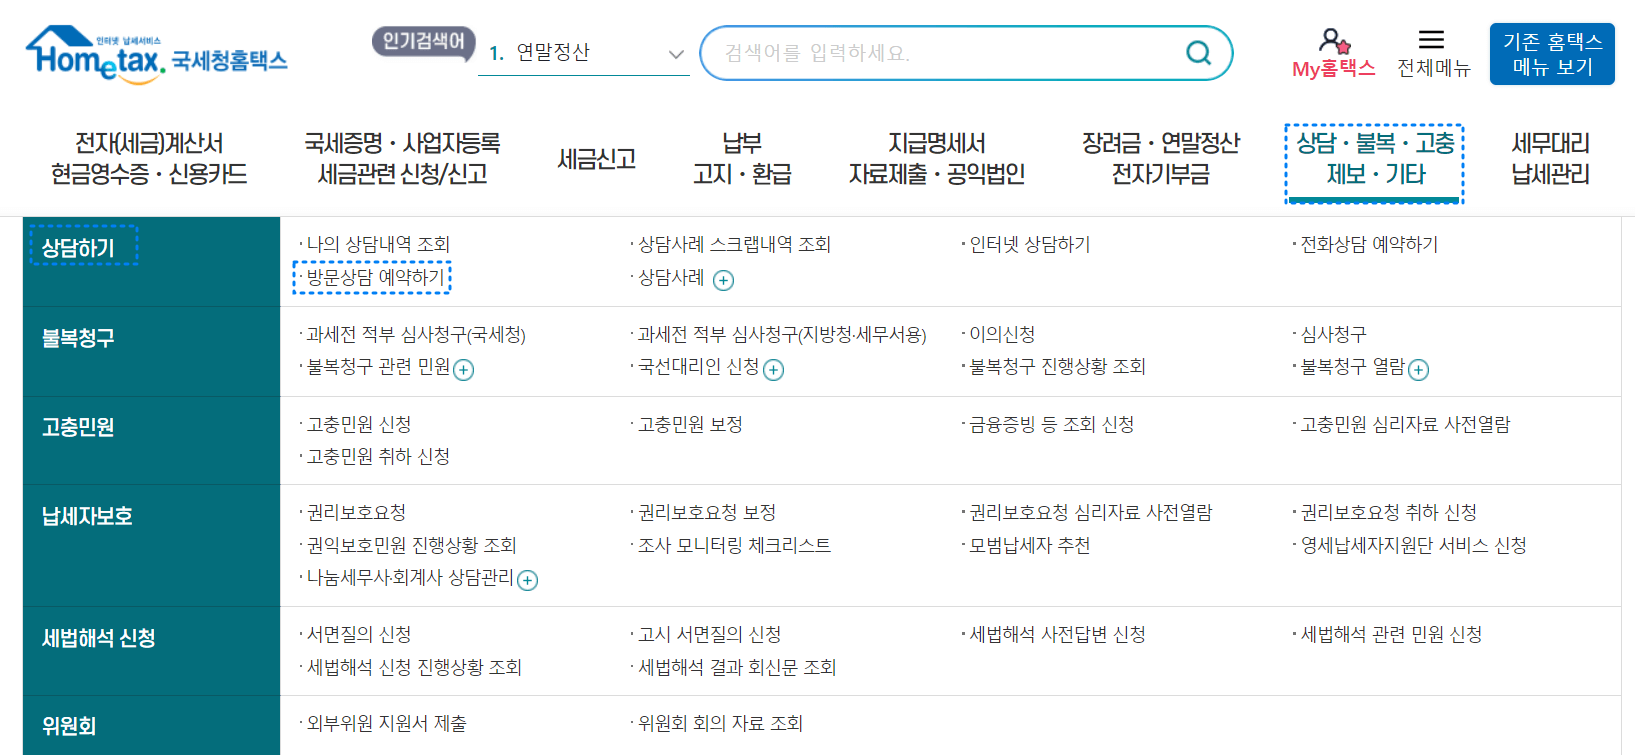
Task: Click 세법해석 사전답변 신청
Action: click(x=1055, y=633)
